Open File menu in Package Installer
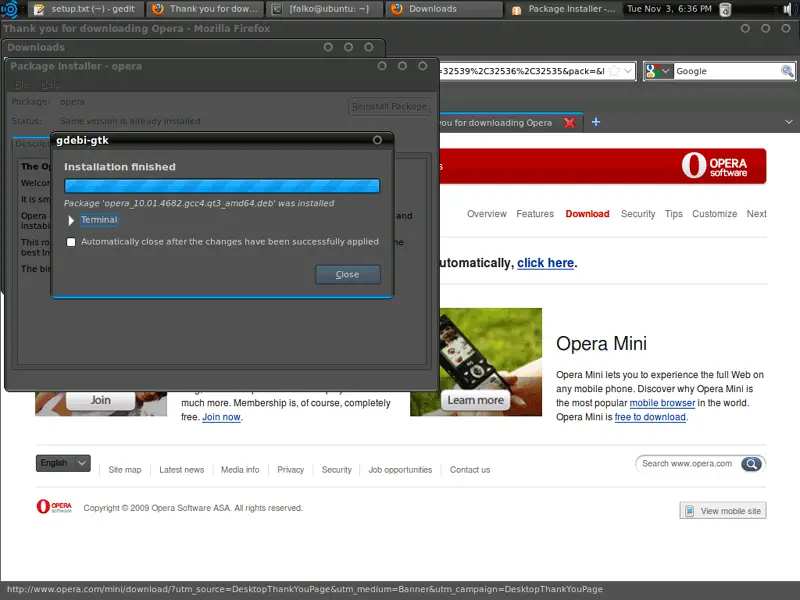800x600 pixels. point(21,84)
